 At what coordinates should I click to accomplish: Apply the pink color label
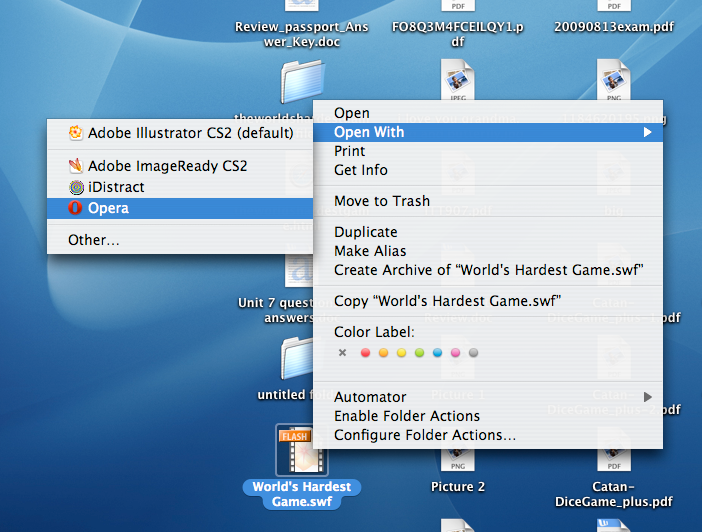coord(455,353)
